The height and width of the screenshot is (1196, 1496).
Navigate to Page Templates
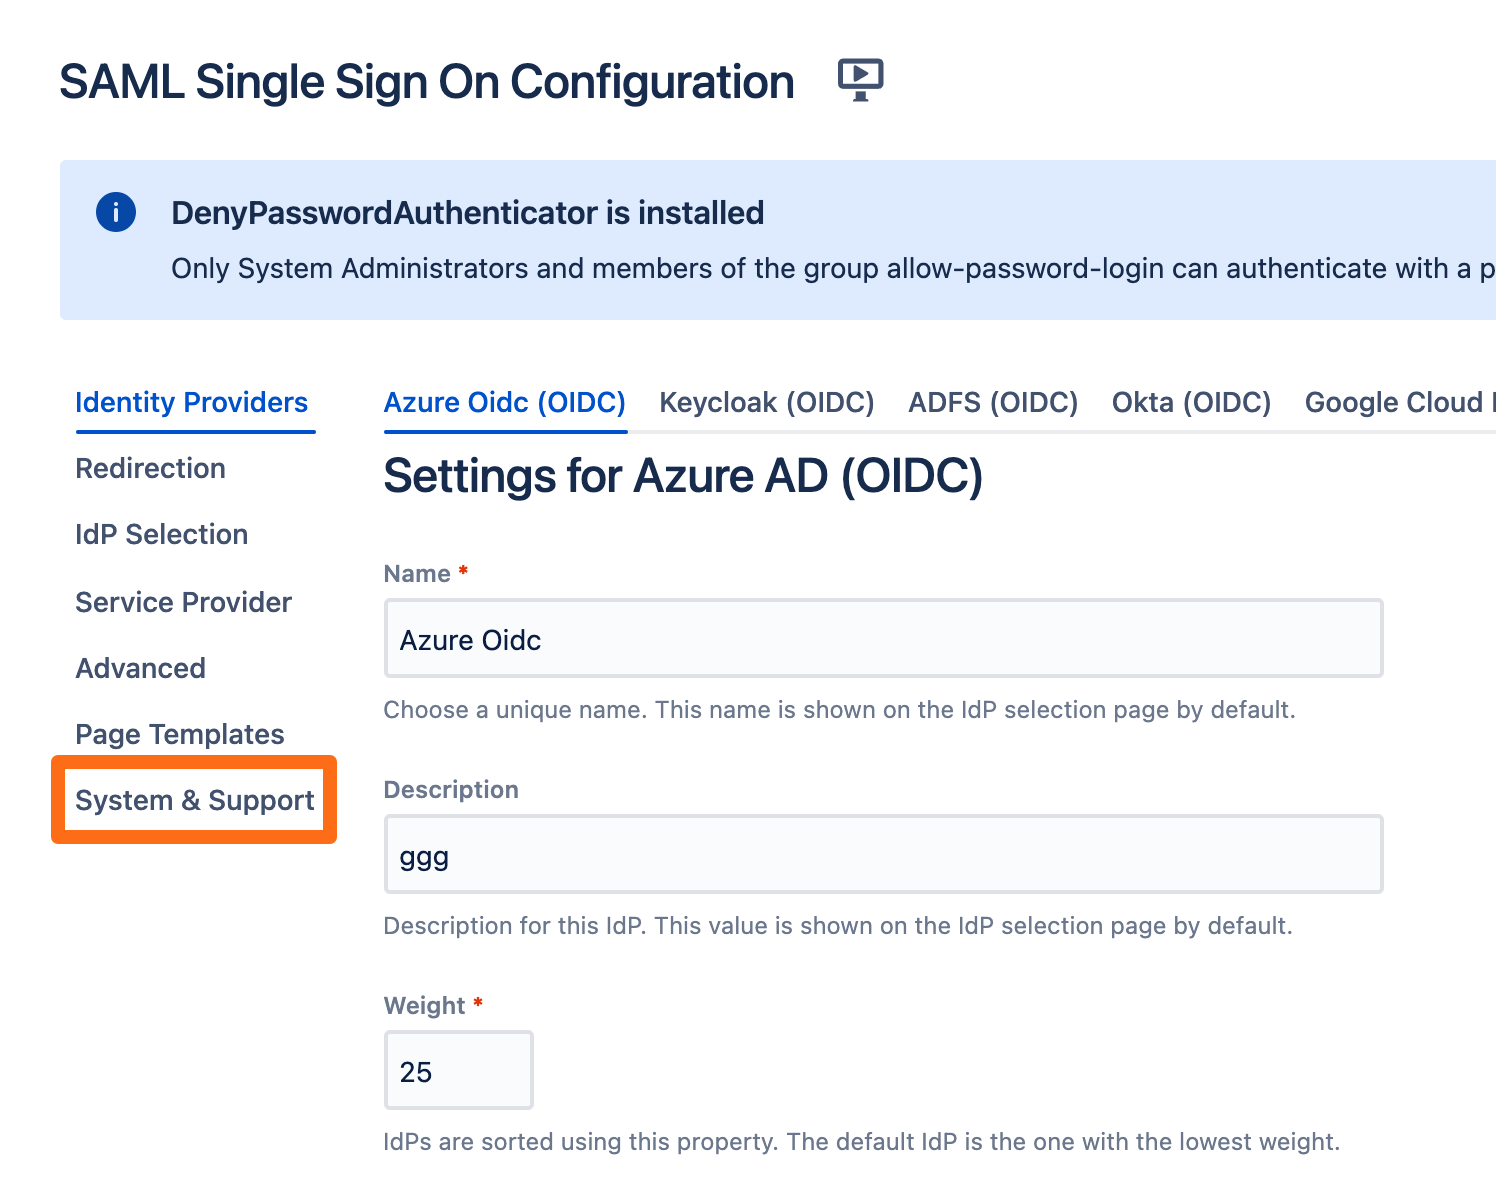pos(179,734)
